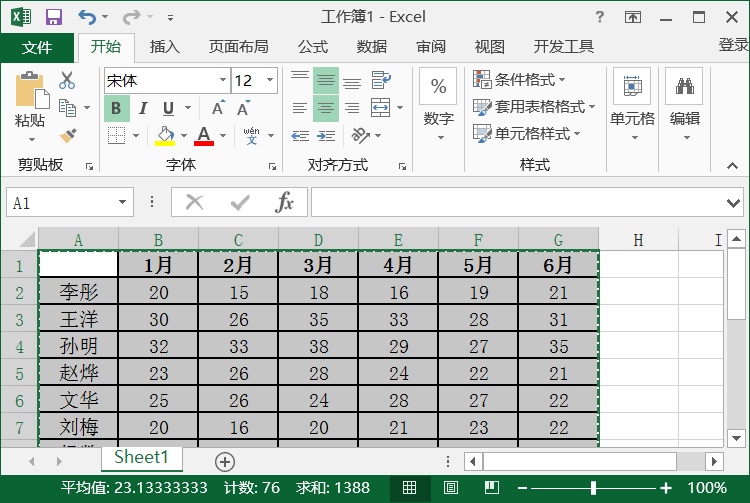The width and height of the screenshot is (750, 503).
Task: Click the Redo arrow icon
Action: pyautogui.click(x=131, y=17)
